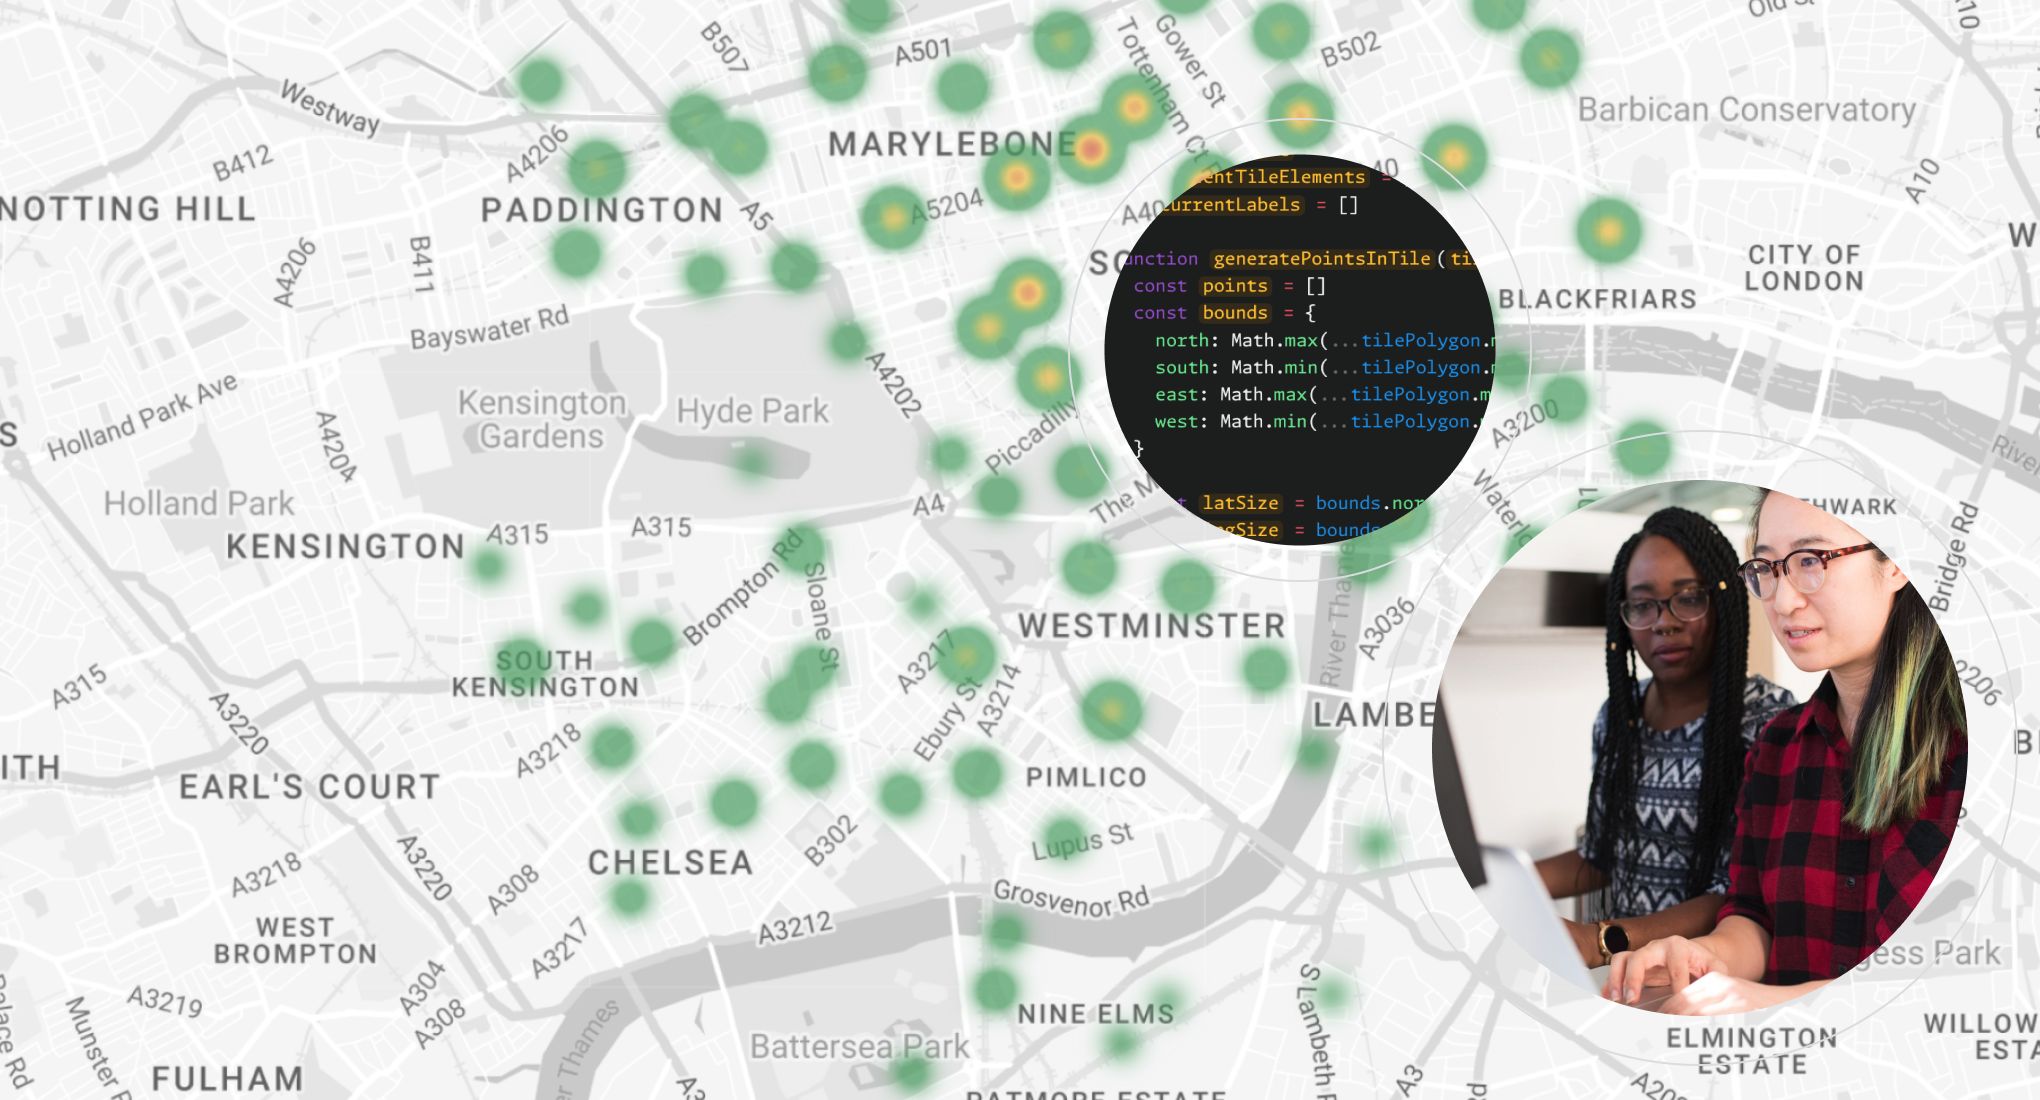Click the EARL'S COURT label
The width and height of the screenshot is (2040, 1100).
(x=310, y=787)
